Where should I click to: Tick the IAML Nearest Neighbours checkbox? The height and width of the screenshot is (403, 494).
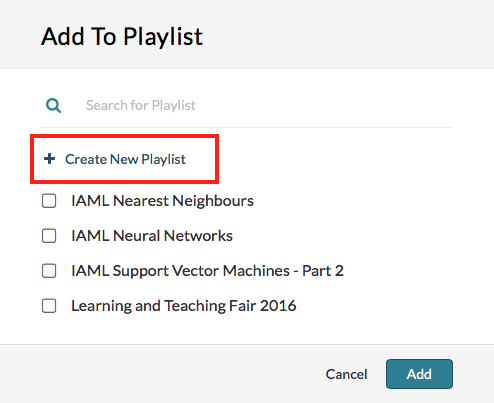tap(49, 201)
